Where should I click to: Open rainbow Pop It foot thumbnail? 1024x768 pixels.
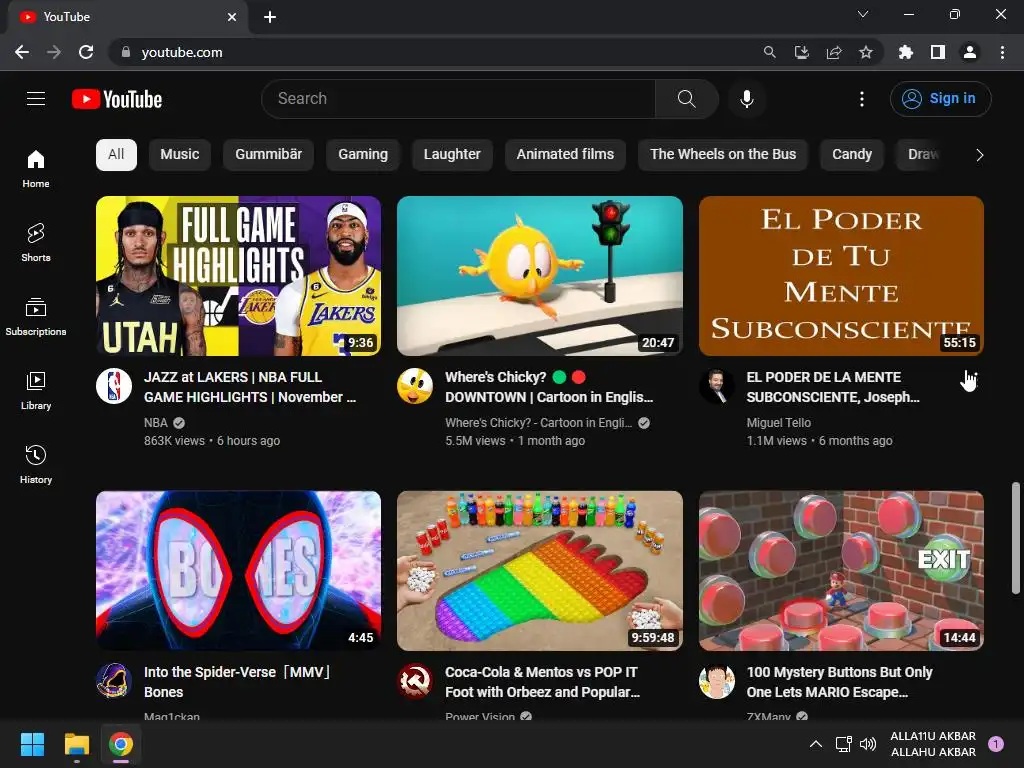540,571
